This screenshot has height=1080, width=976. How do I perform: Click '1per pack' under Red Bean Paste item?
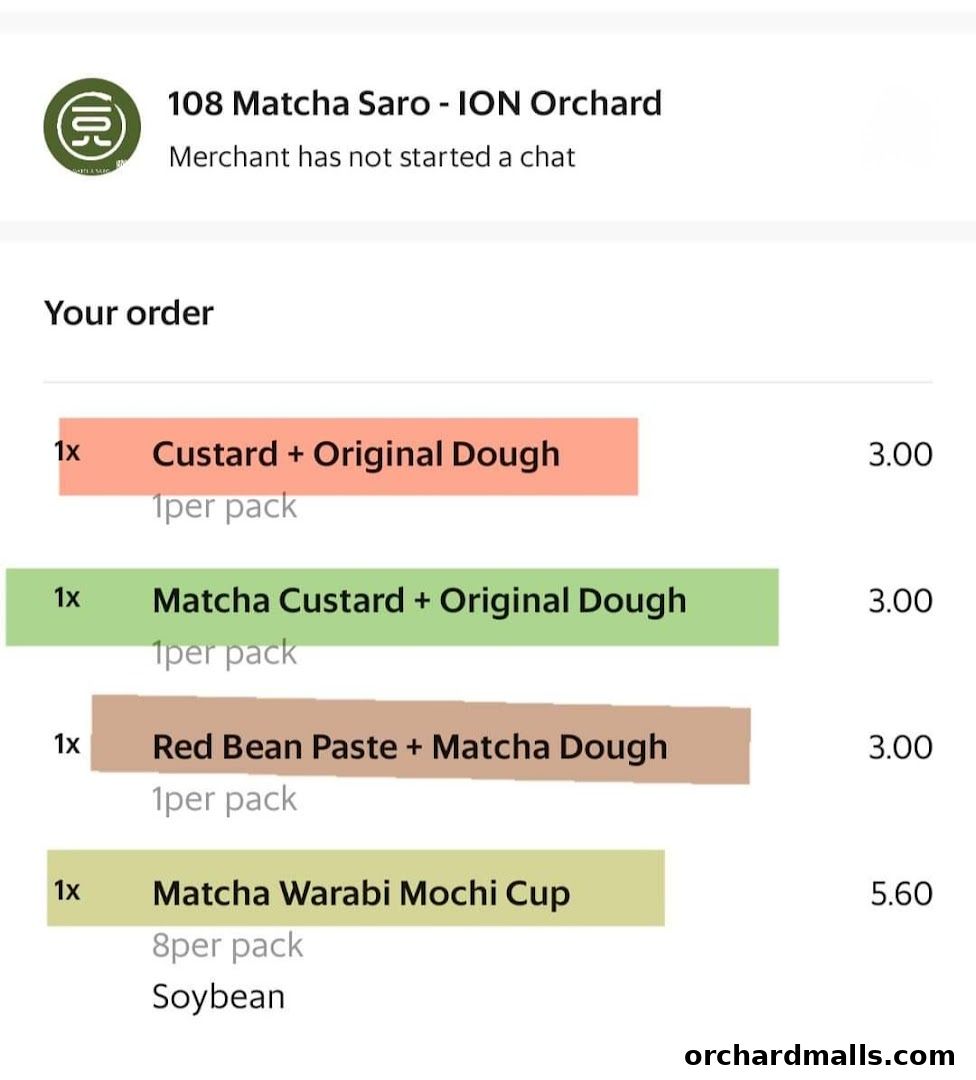coord(224,799)
